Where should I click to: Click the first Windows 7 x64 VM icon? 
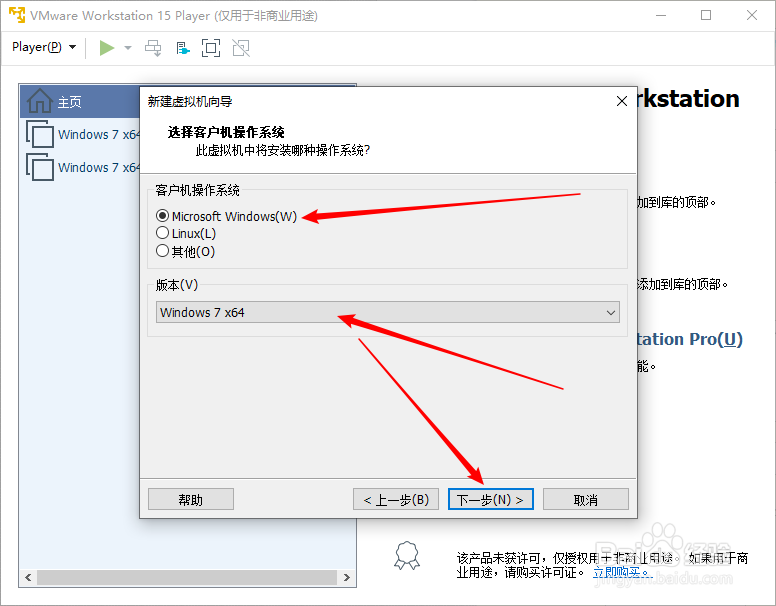click(40, 134)
